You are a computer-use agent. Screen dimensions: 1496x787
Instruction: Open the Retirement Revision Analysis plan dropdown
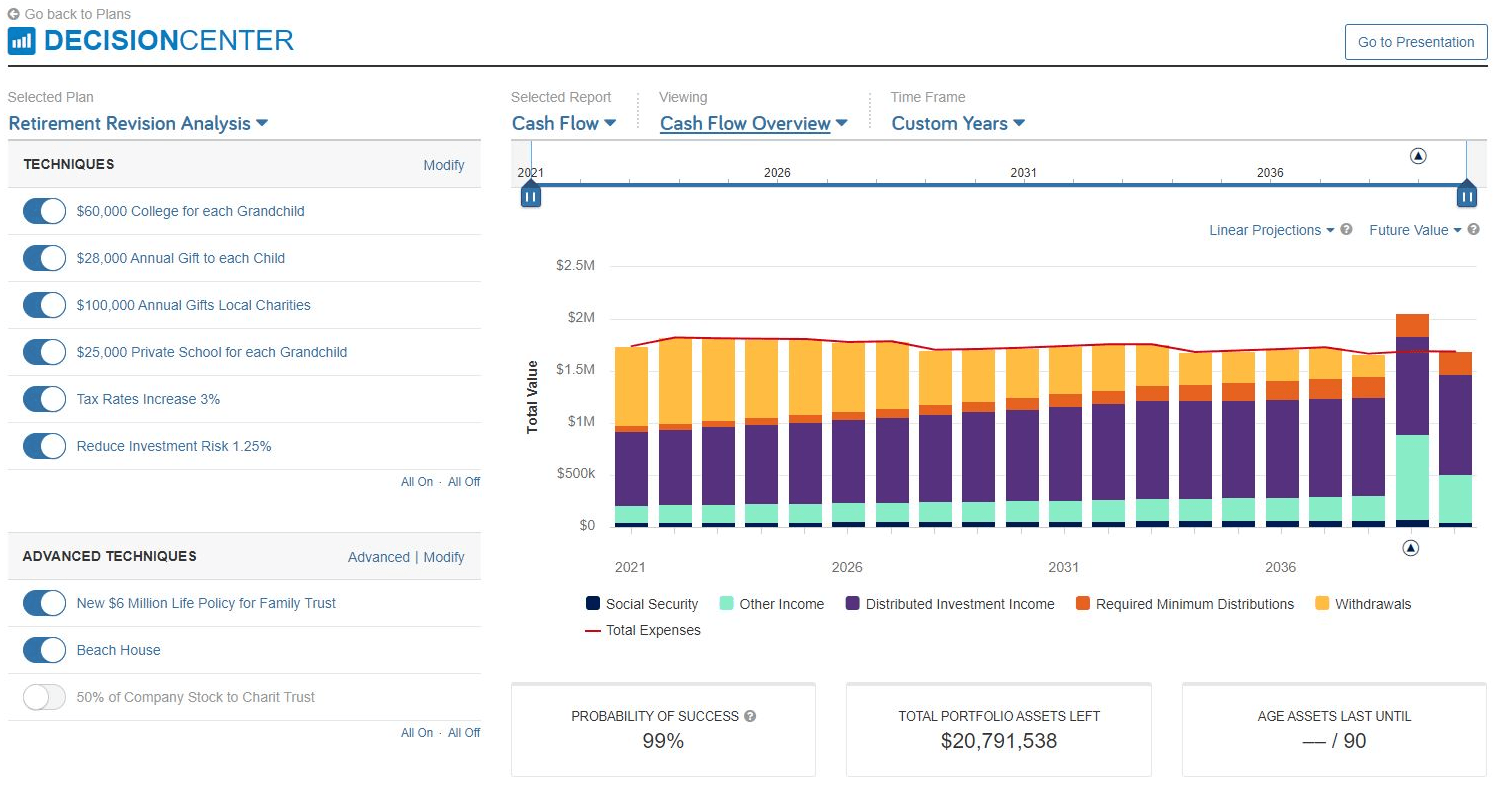click(x=138, y=123)
